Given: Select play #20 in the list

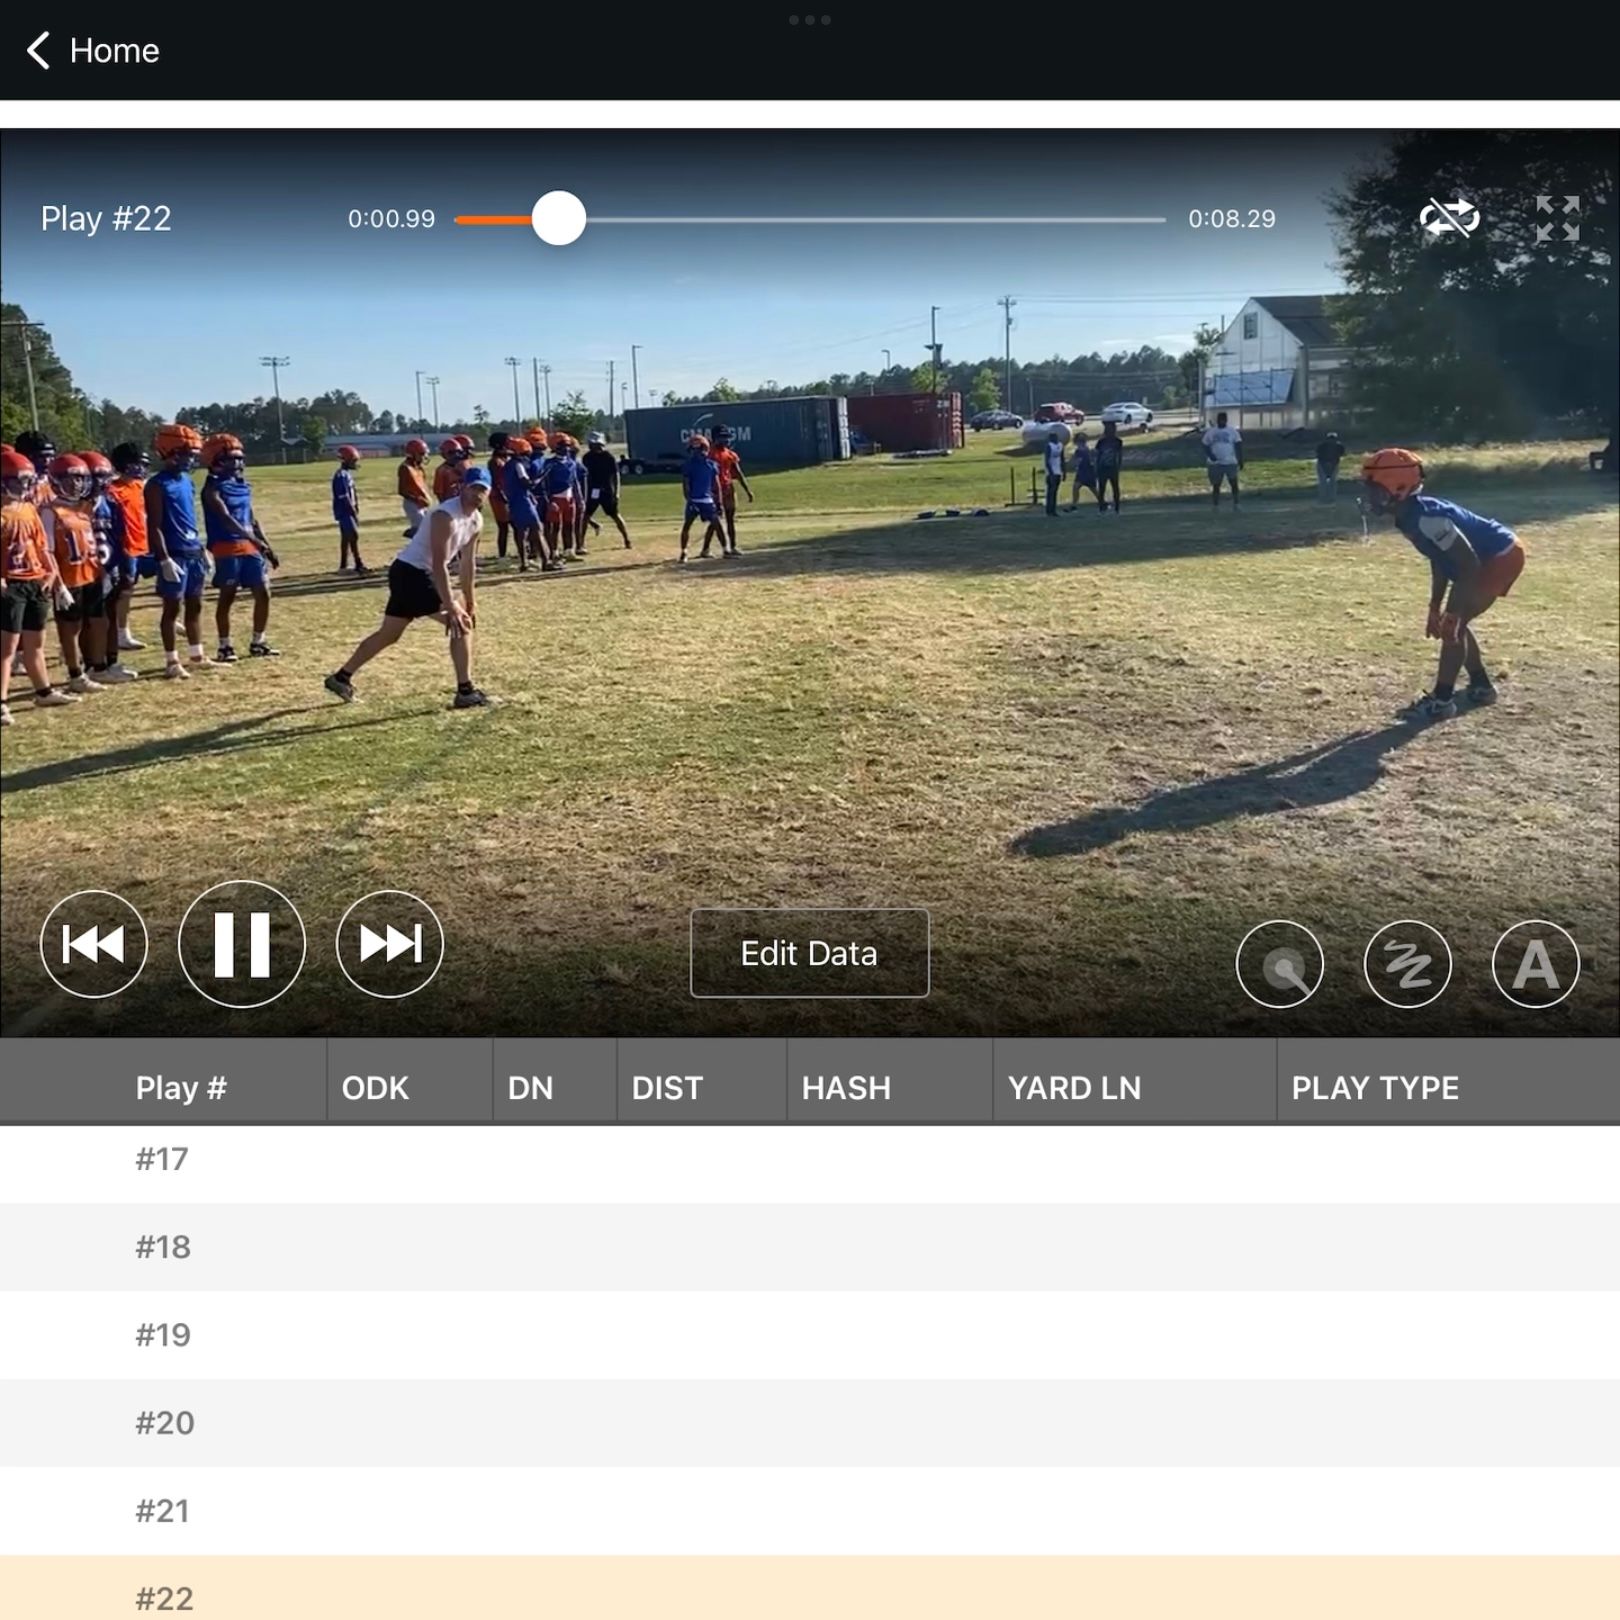Looking at the screenshot, I should click(x=810, y=1423).
